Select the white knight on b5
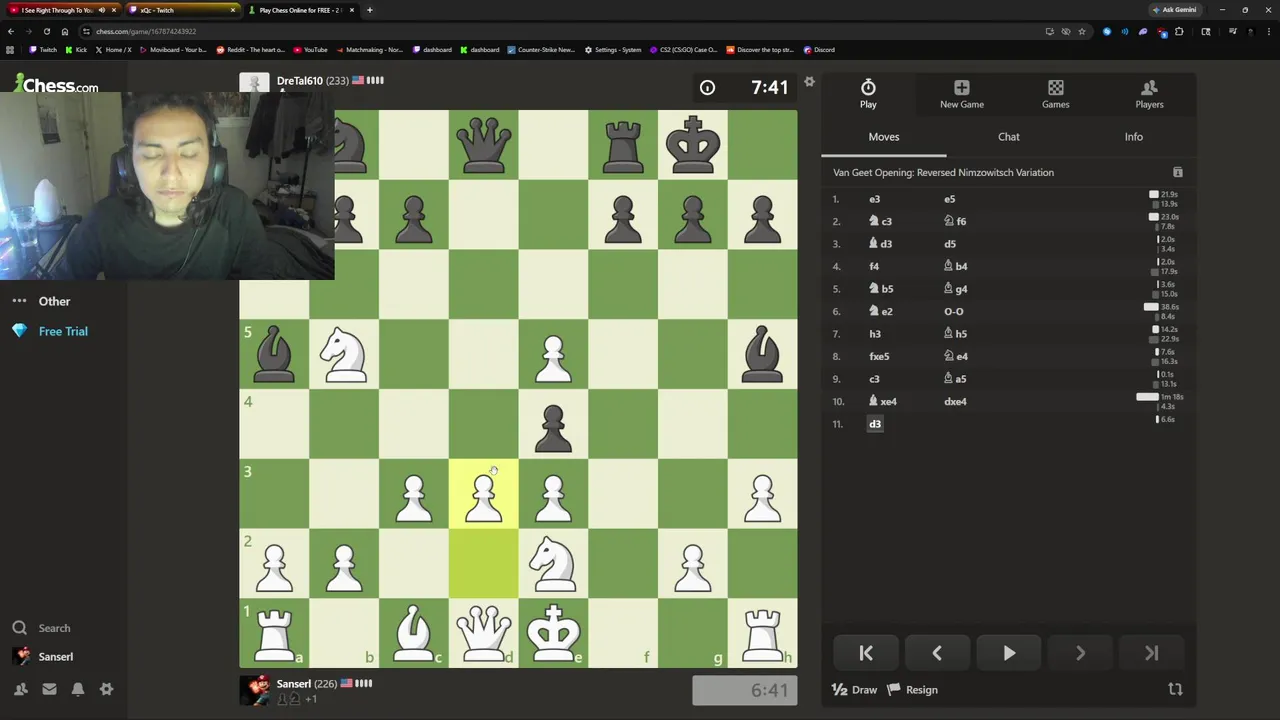The height and width of the screenshot is (720, 1280). pyautogui.click(x=344, y=354)
